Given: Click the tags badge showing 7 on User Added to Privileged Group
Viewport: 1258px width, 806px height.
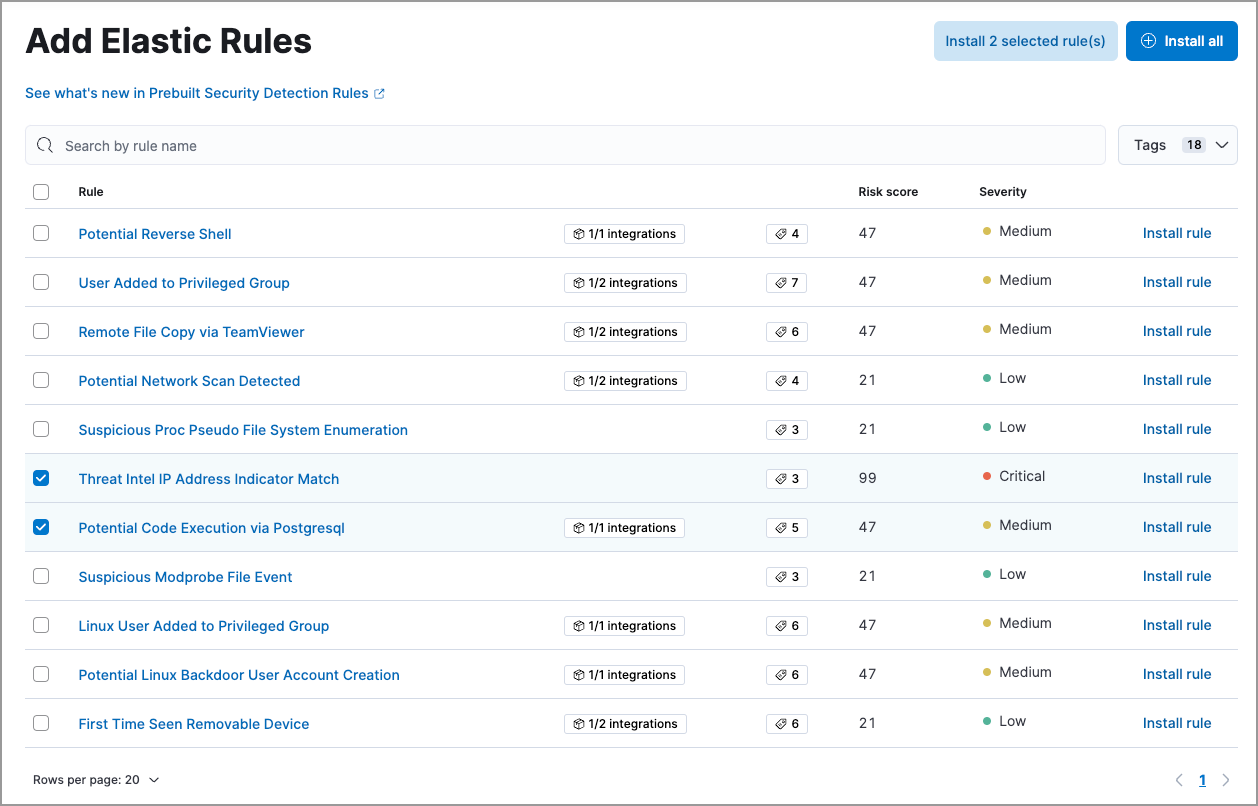Looking at the screenshot, I should pyautogui.click(x=786, y=282).
